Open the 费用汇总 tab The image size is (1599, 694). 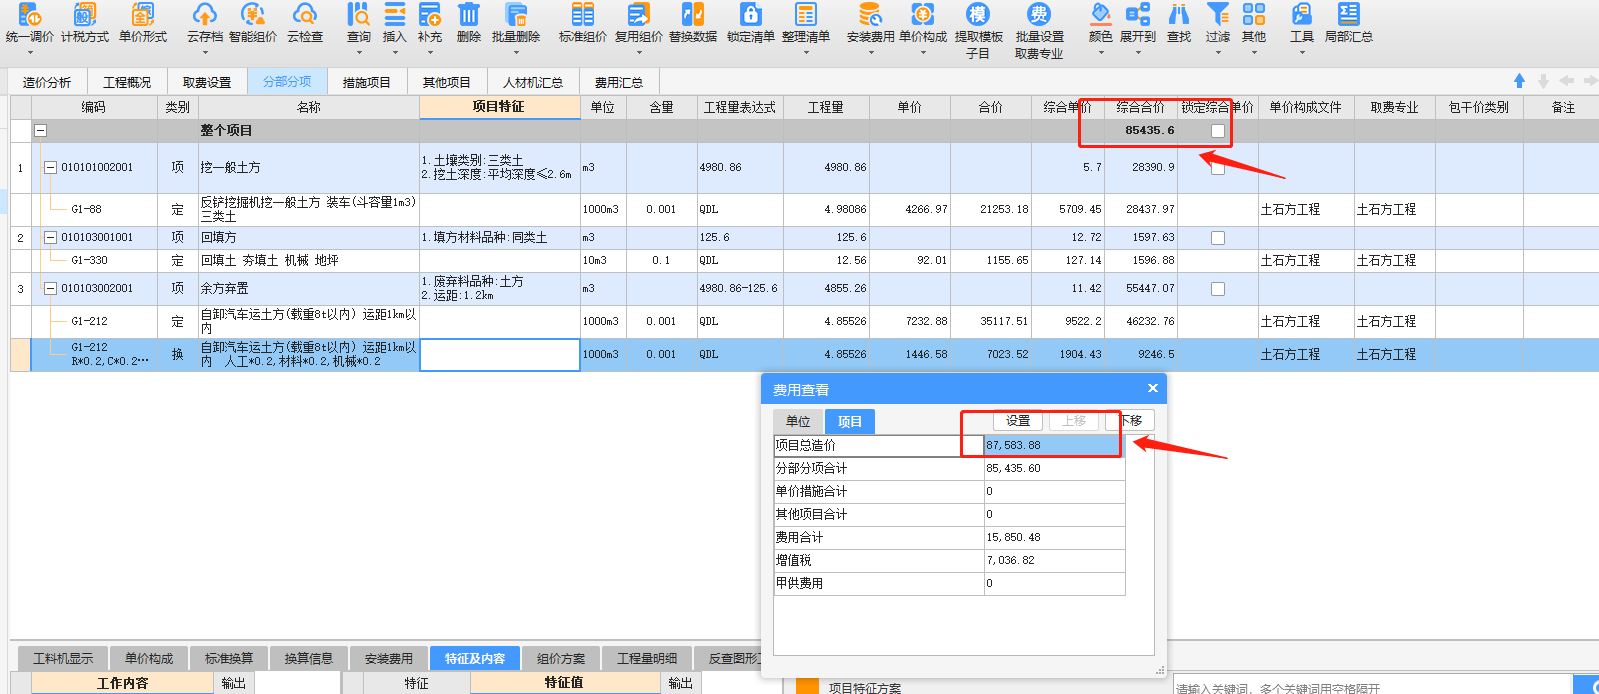click(x=619, y=82)
